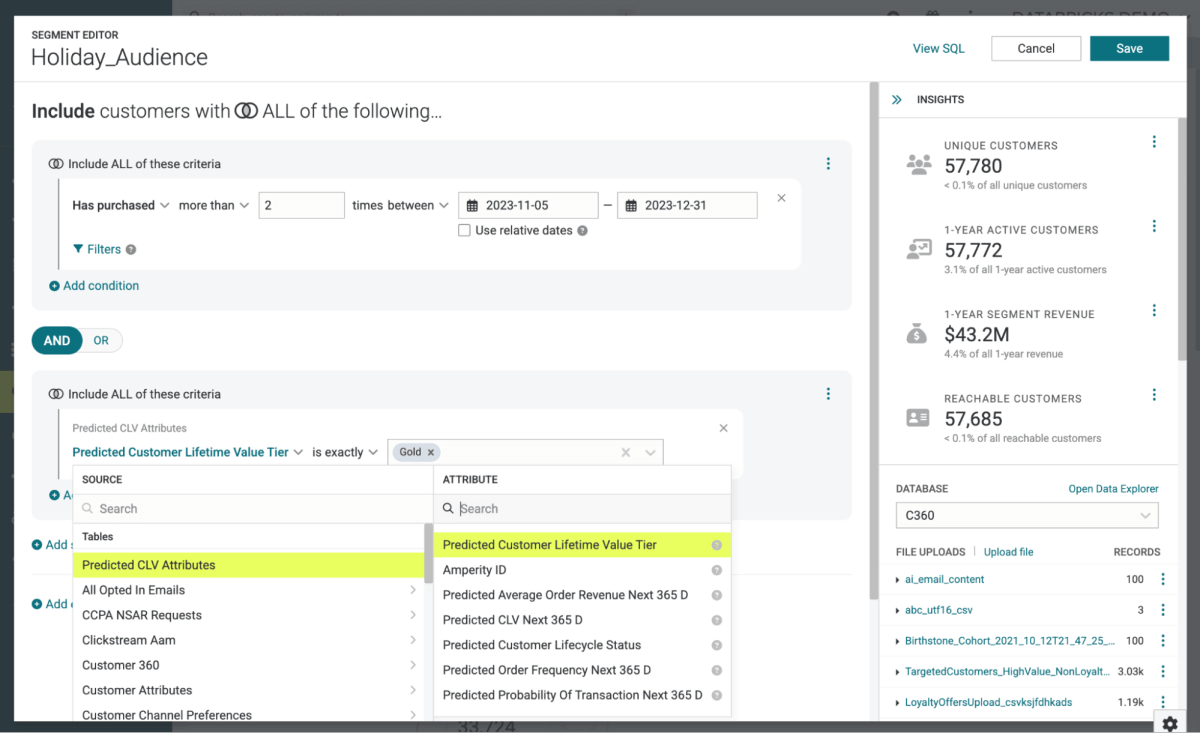The height and width of the screenshot is (733, 1200).
Task: Open the Unique Customers kebab menu
Action: pyautogui.click(x=1154, y=142)
